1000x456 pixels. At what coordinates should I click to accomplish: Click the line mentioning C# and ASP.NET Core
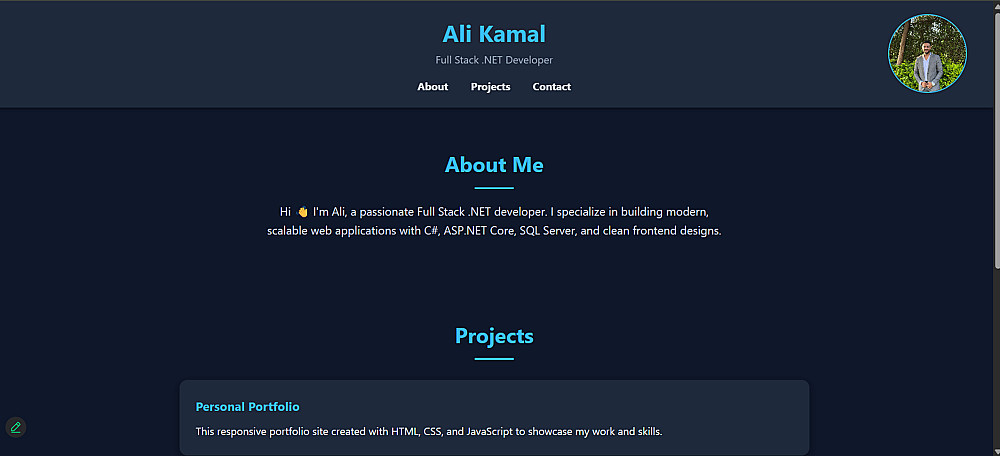pyautogui.click(x=494, y=231)
